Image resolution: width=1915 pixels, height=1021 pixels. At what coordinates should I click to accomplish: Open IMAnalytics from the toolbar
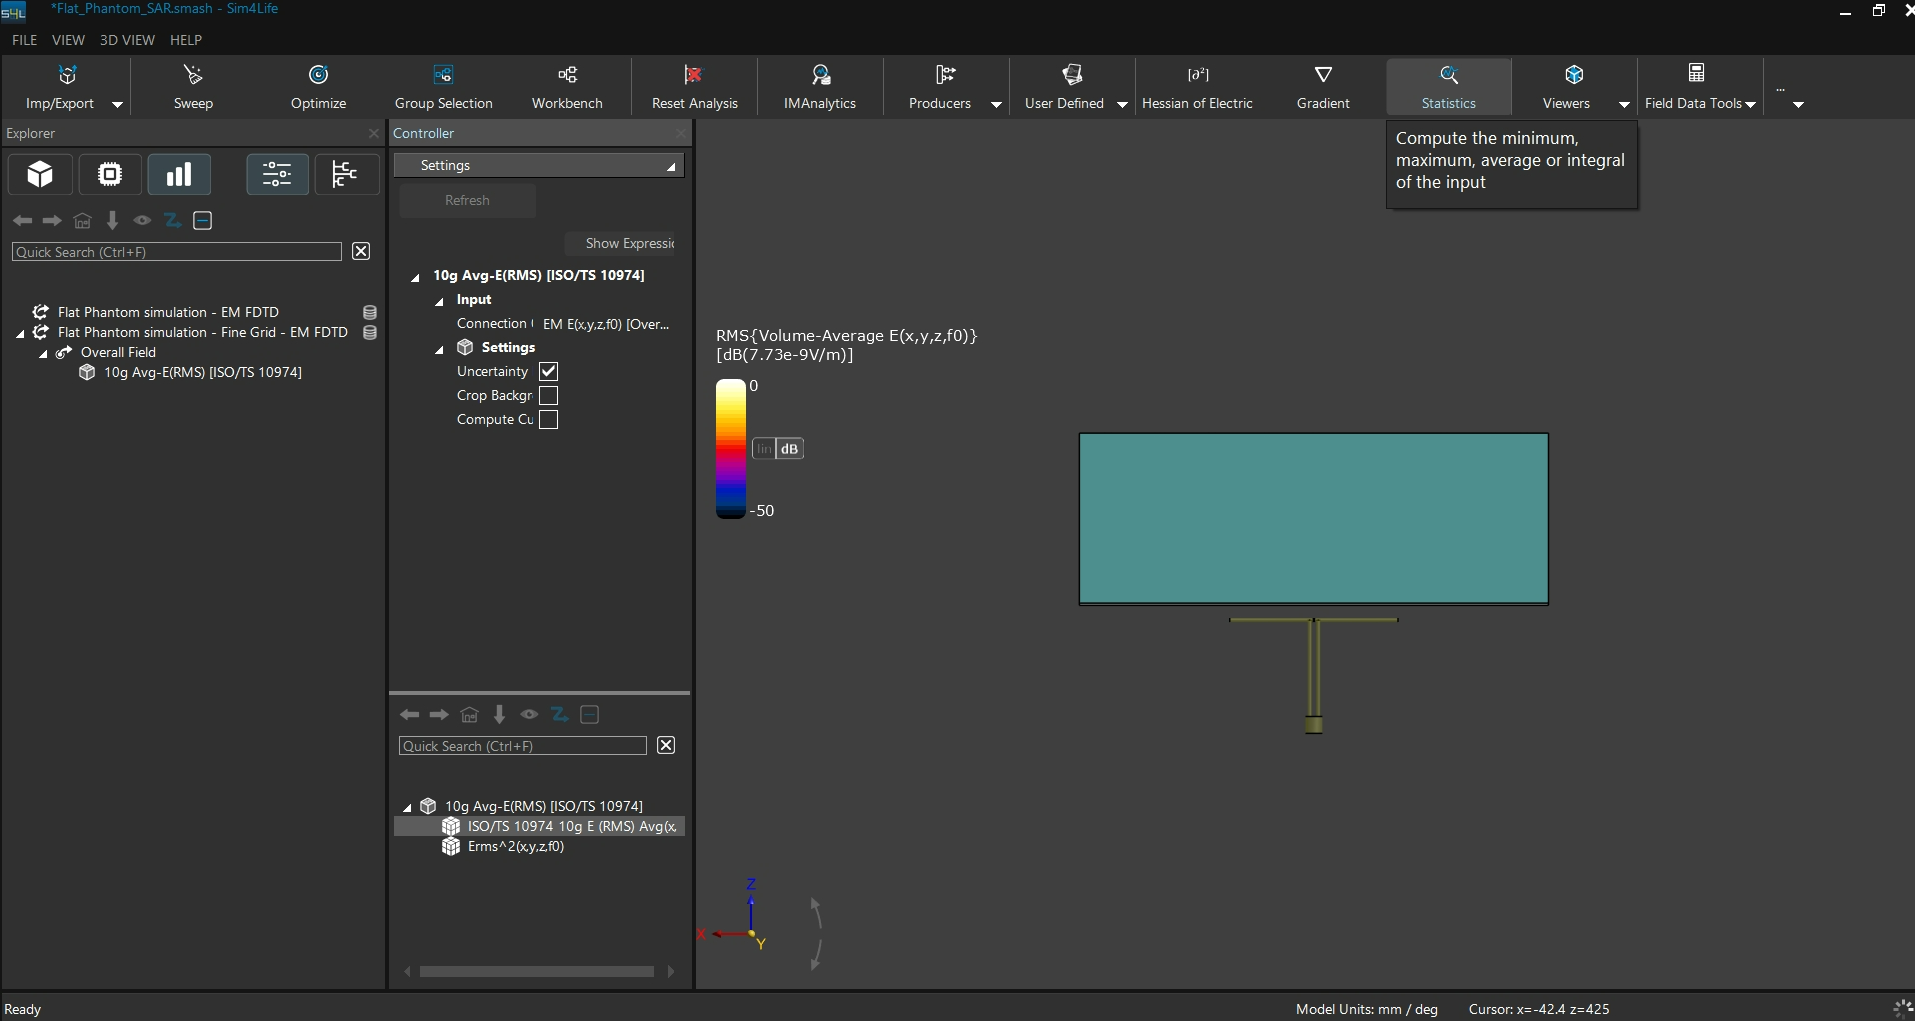[820, 87]
